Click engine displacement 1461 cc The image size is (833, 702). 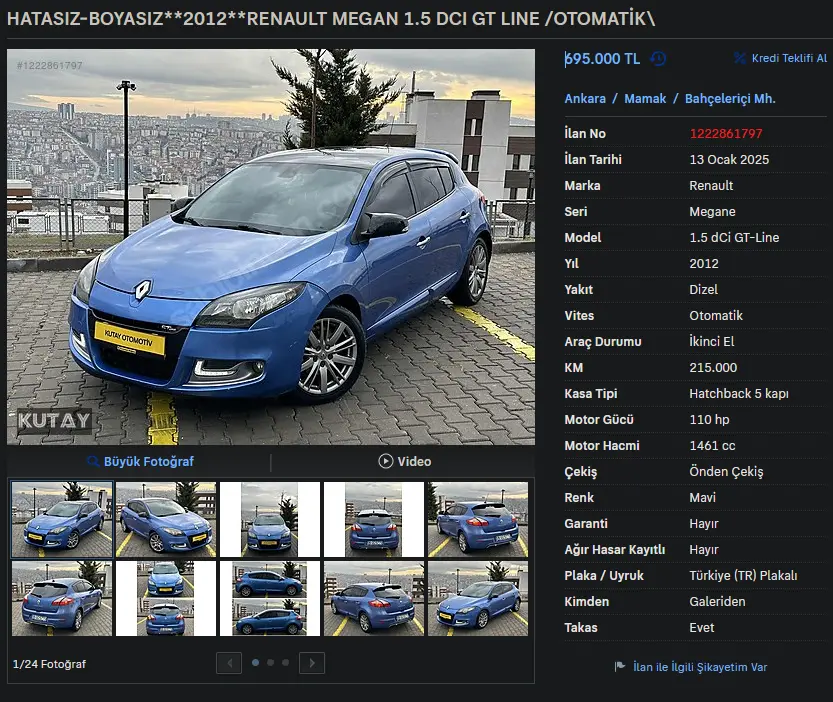click(x=712, y=446)
